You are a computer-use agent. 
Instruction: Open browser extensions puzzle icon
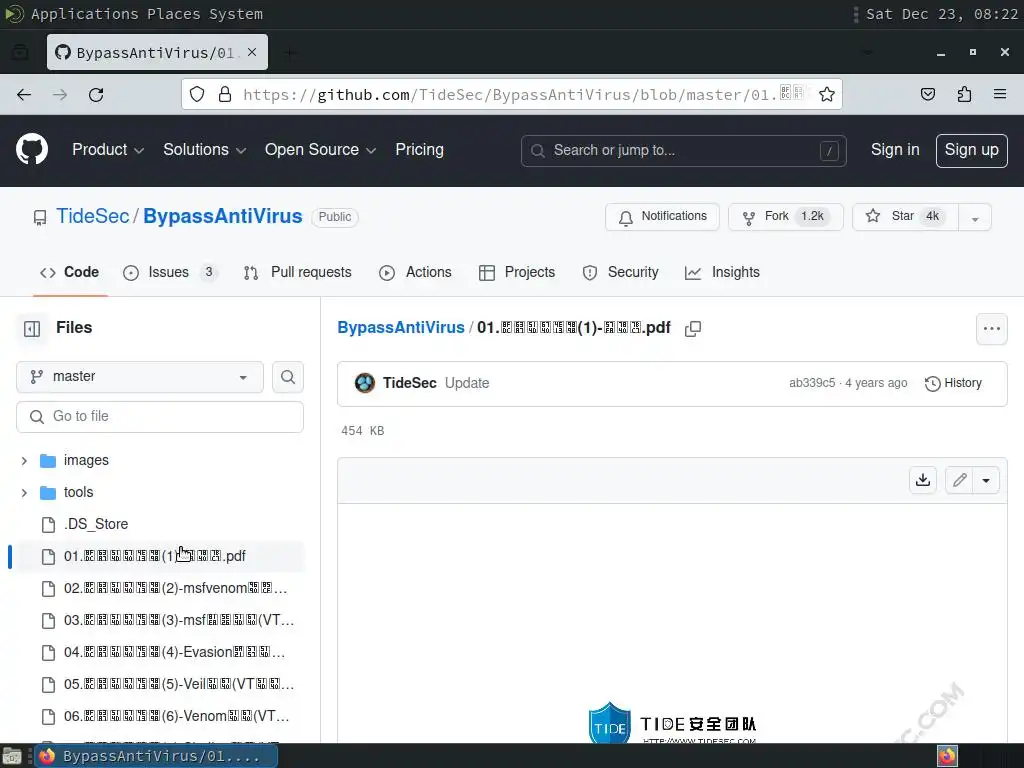(x=964, y=95)
